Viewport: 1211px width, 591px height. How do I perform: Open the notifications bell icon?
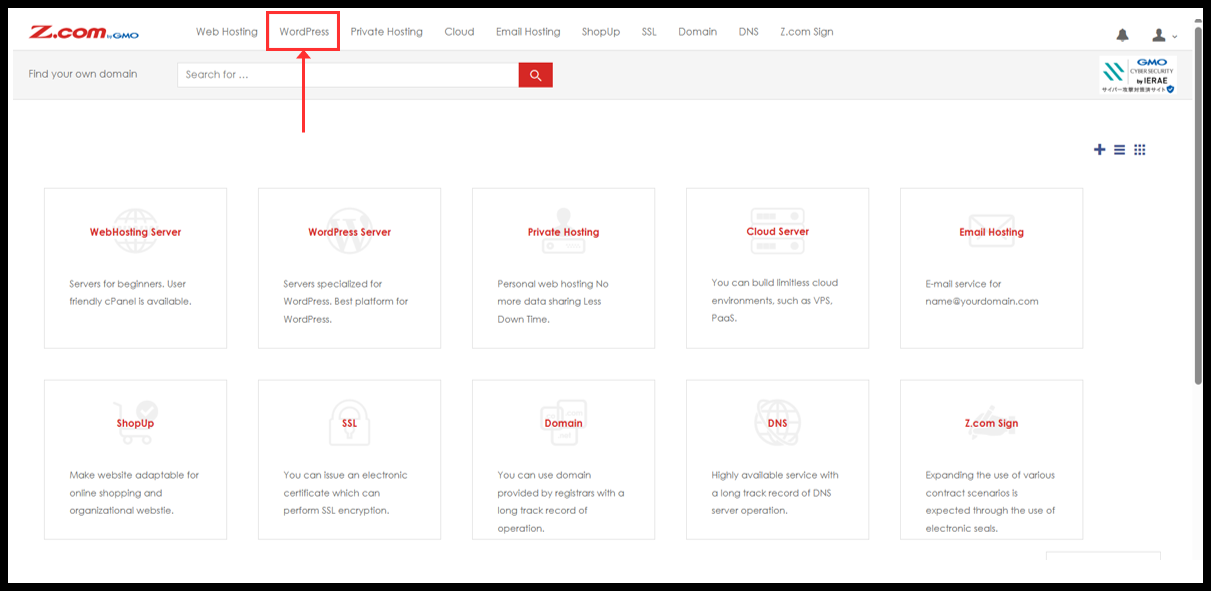(x=1122, y=35)
